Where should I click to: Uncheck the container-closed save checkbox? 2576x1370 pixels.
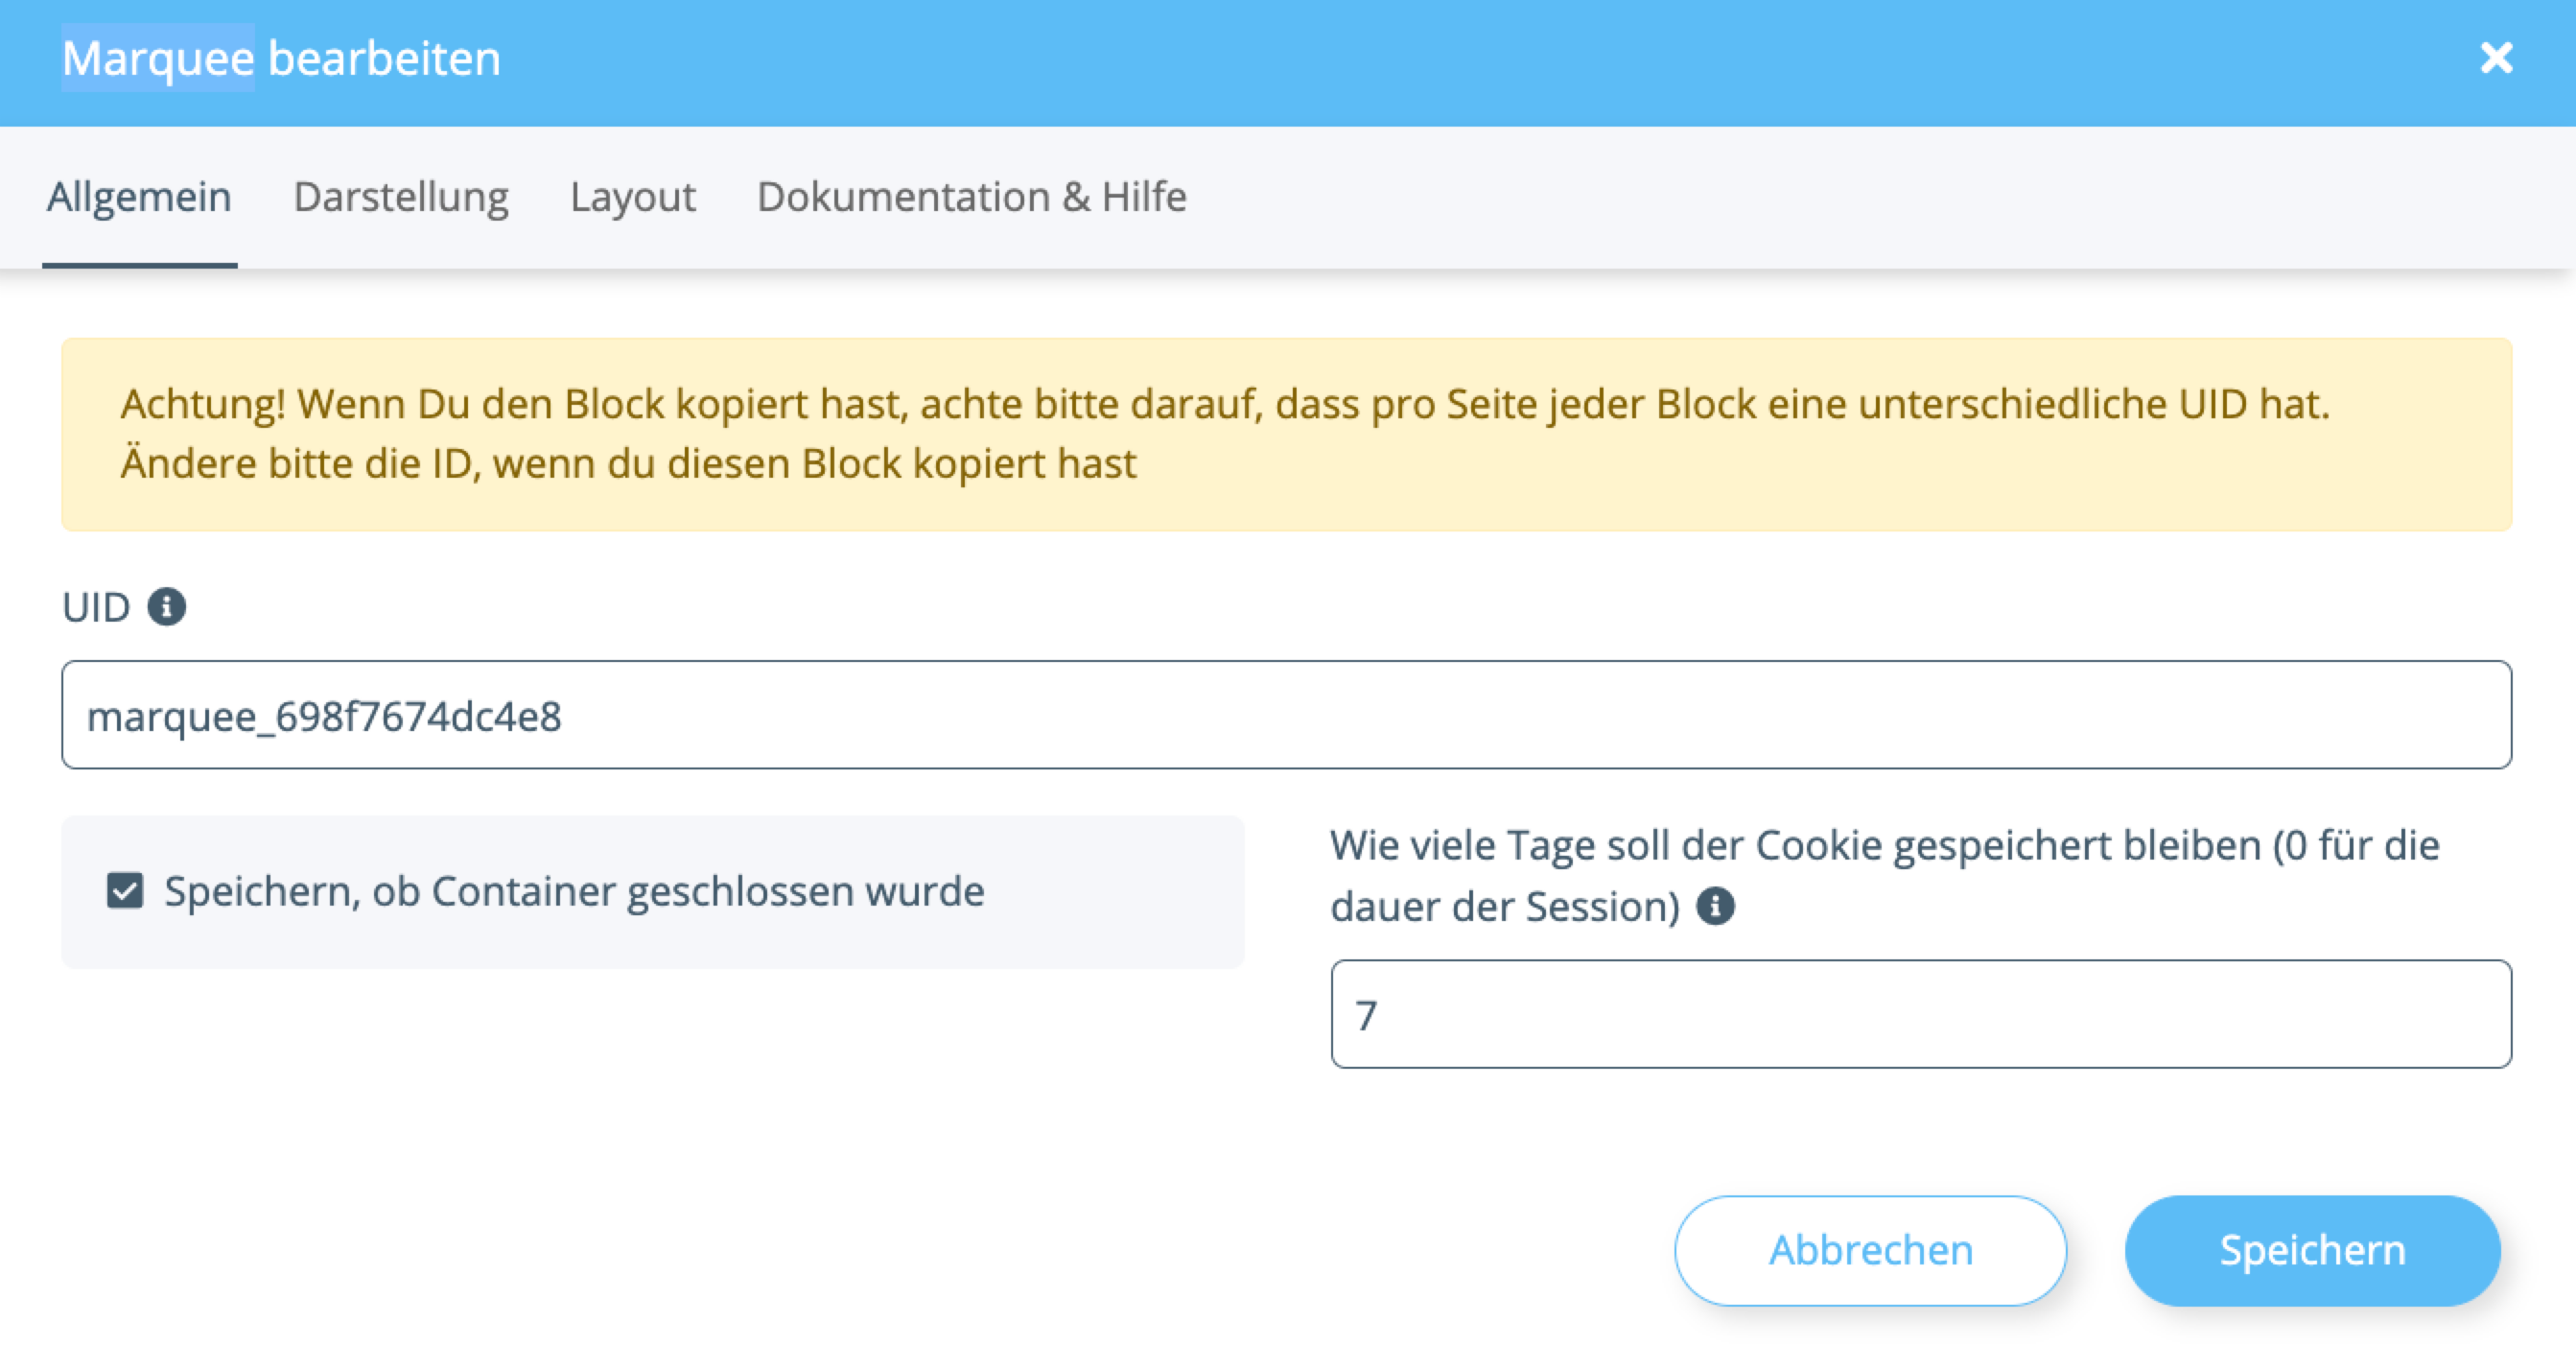125,891
